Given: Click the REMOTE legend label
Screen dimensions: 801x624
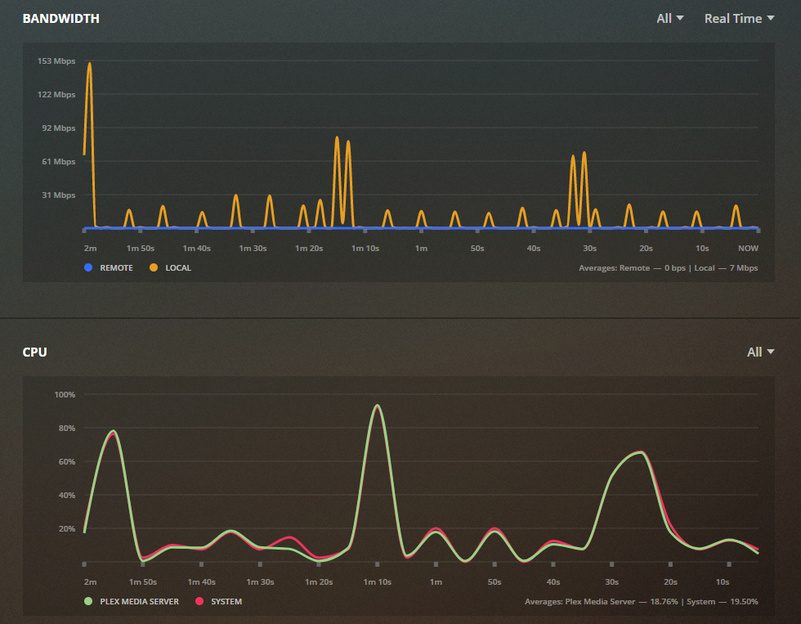Looking at the screenshot, I should click(x=116, y=268).
